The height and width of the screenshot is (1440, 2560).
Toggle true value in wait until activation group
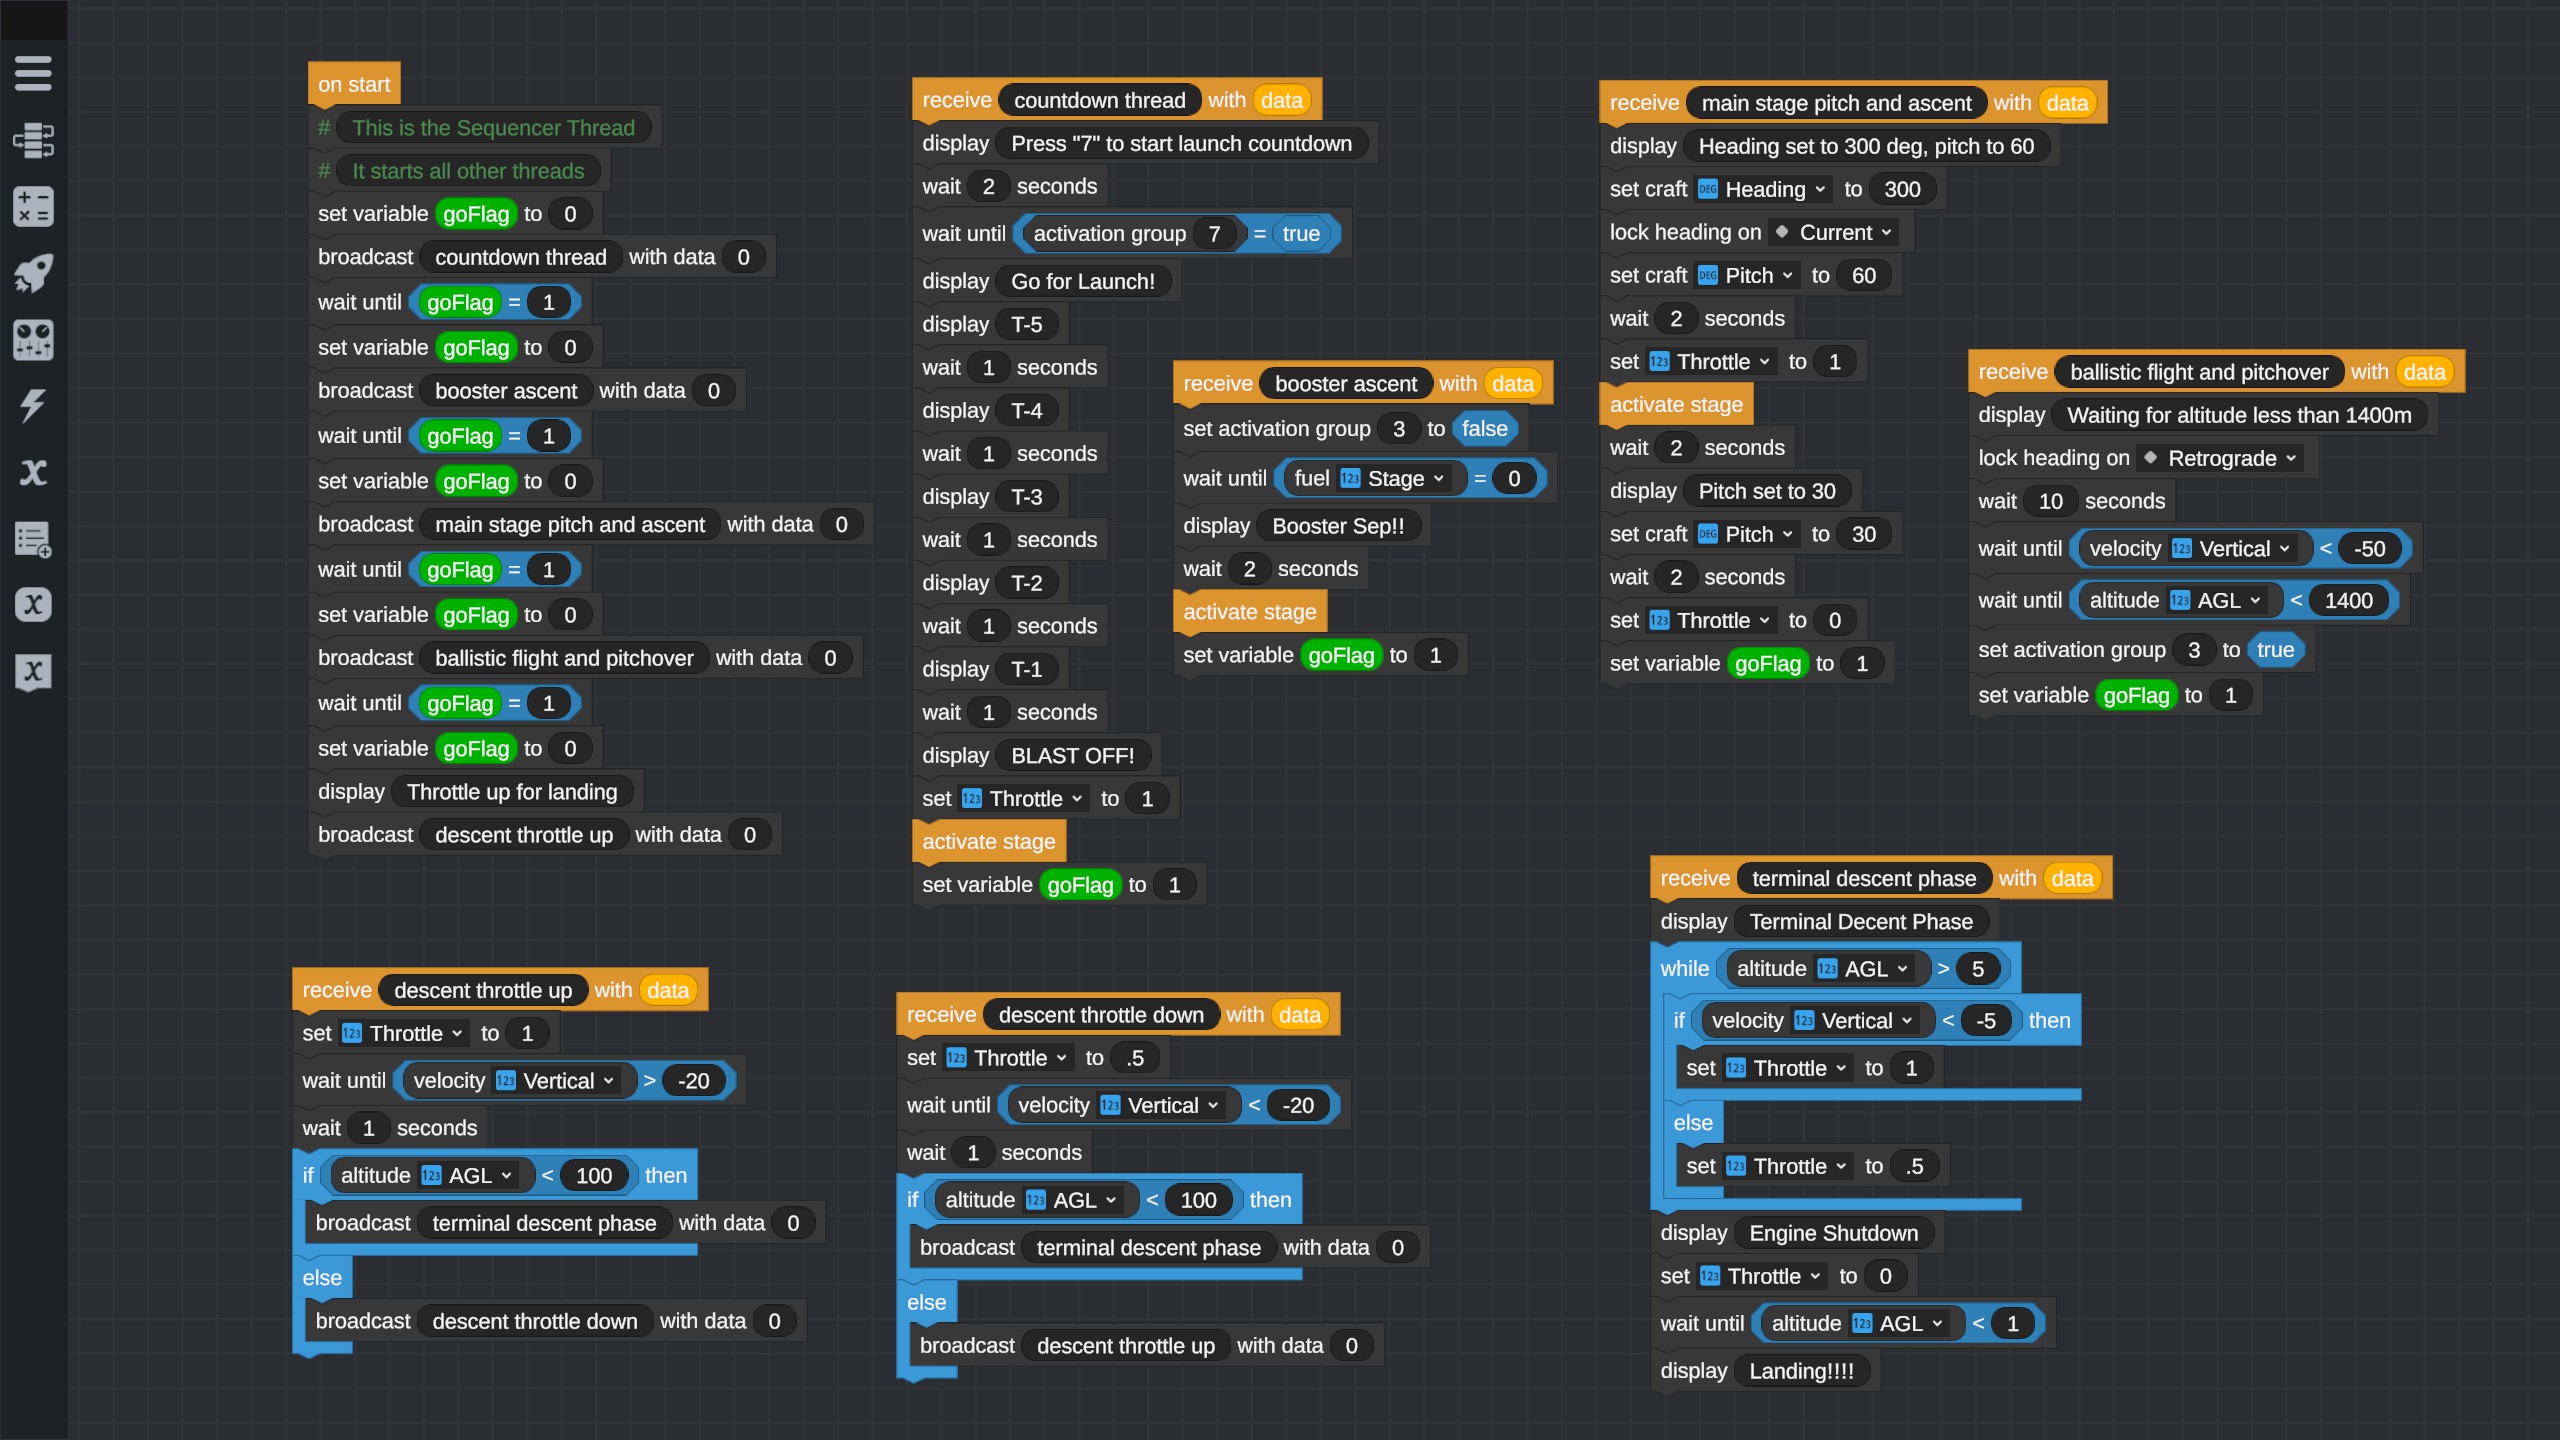click(1300, 234)
